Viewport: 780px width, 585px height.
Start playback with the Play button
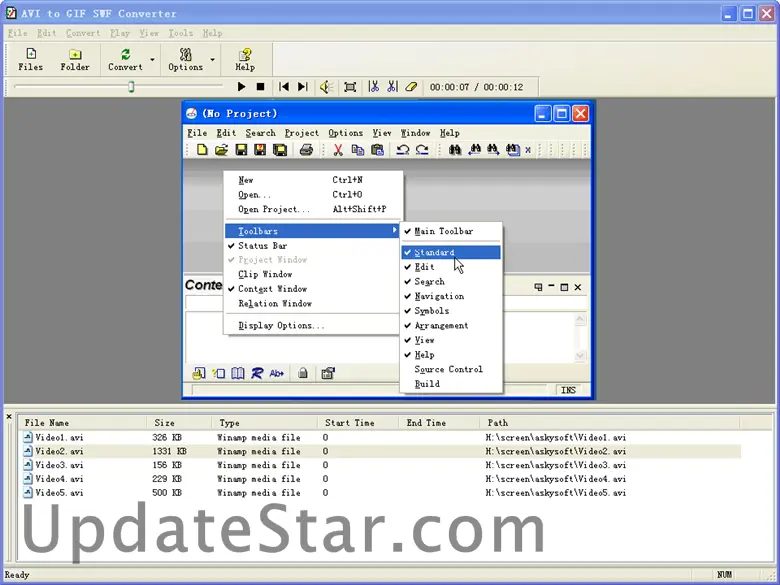click(241, 87)
